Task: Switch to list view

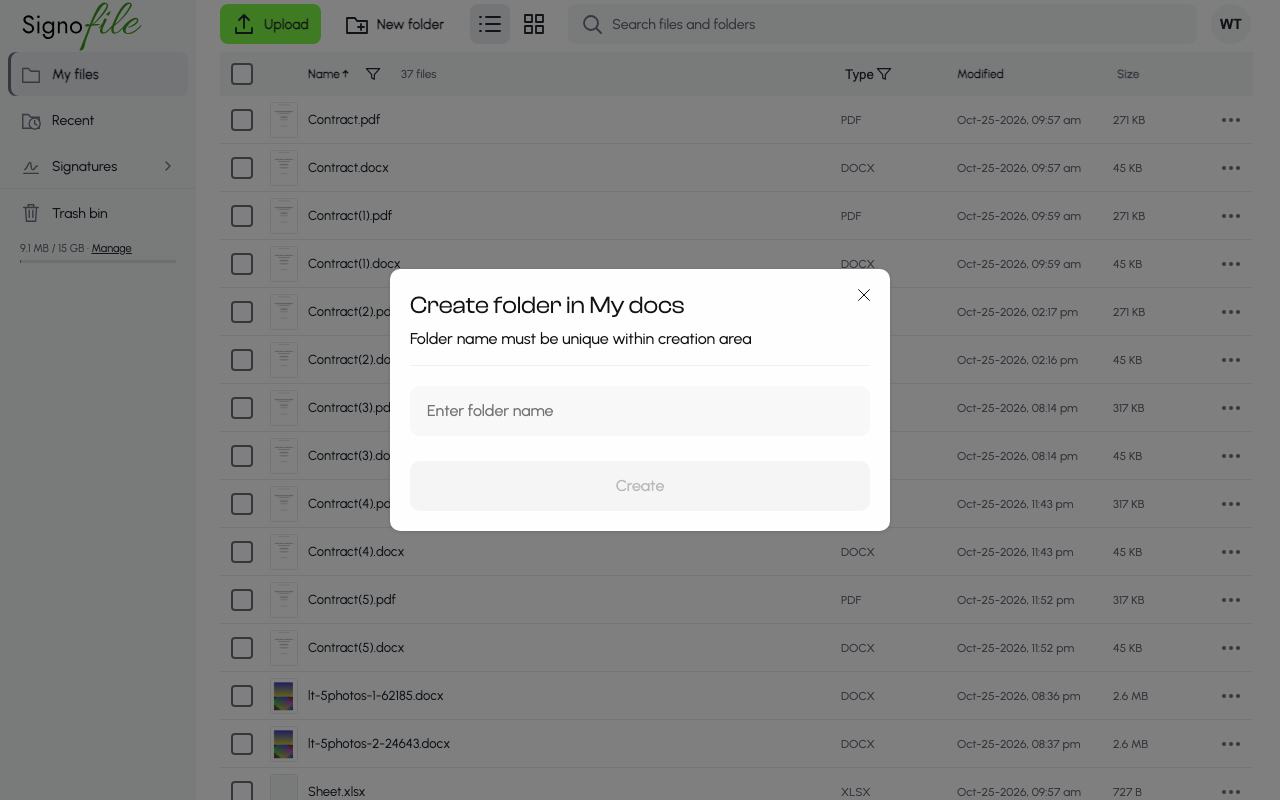Action: [x=490, y=24]
